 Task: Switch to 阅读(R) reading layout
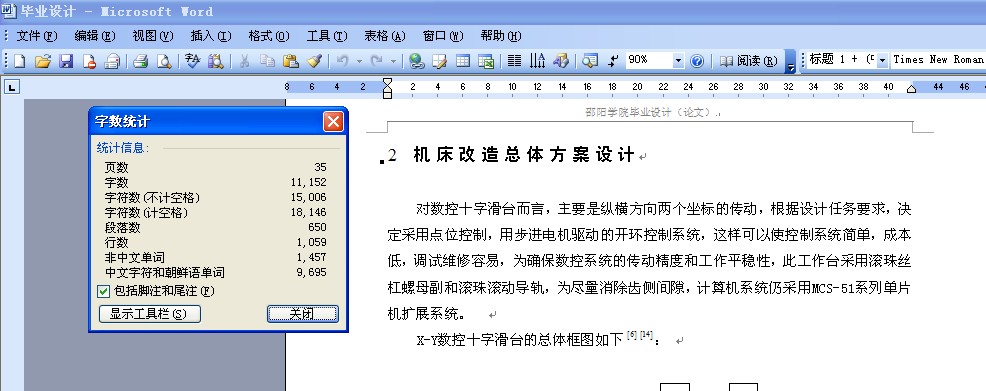point(748,61)
